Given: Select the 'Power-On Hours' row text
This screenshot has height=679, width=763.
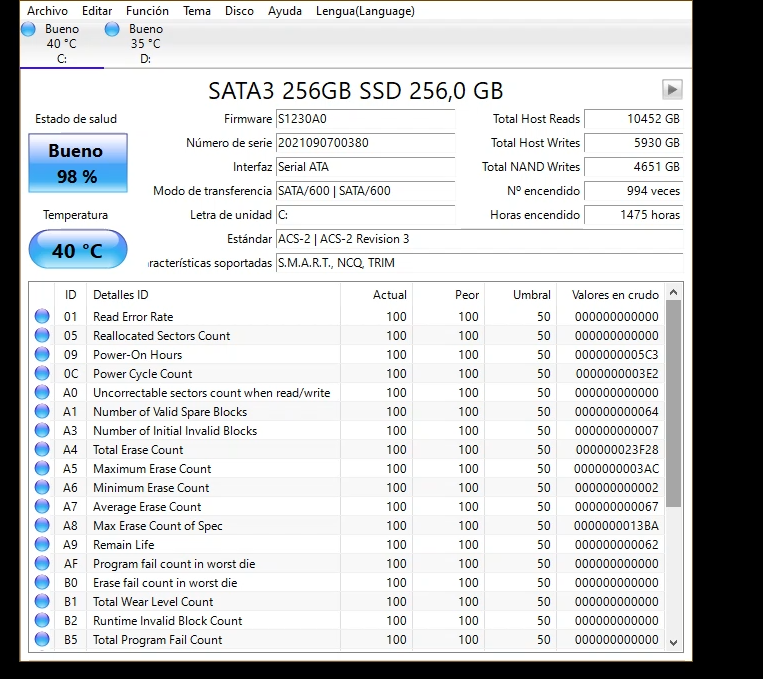Looking at the screenshot, I should [x=138, y=355].
